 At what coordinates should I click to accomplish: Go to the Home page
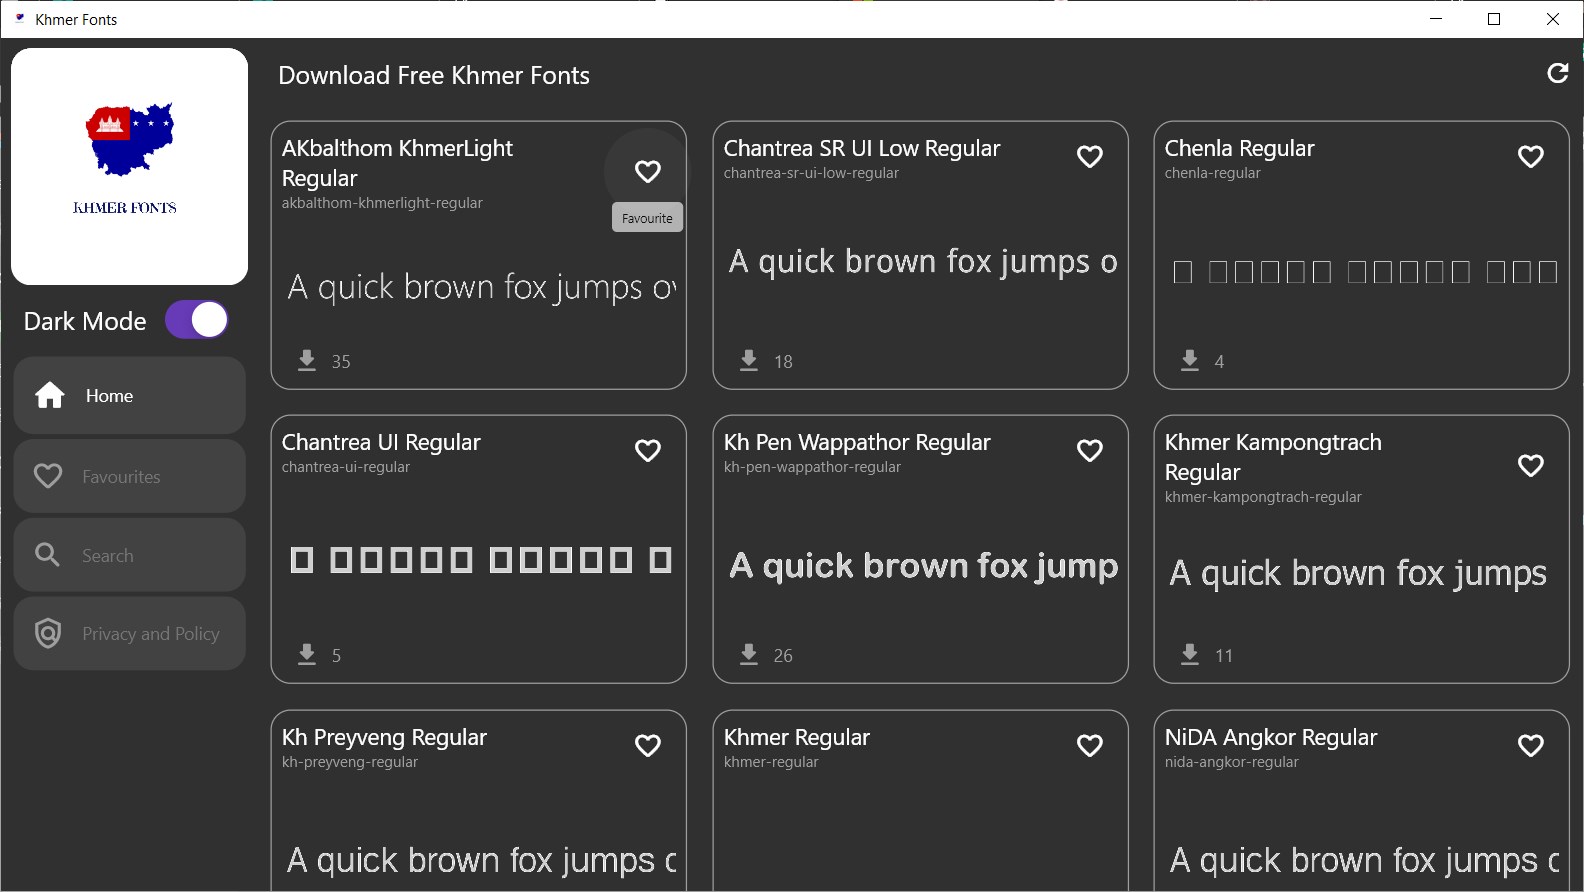(x=130, y=396)
